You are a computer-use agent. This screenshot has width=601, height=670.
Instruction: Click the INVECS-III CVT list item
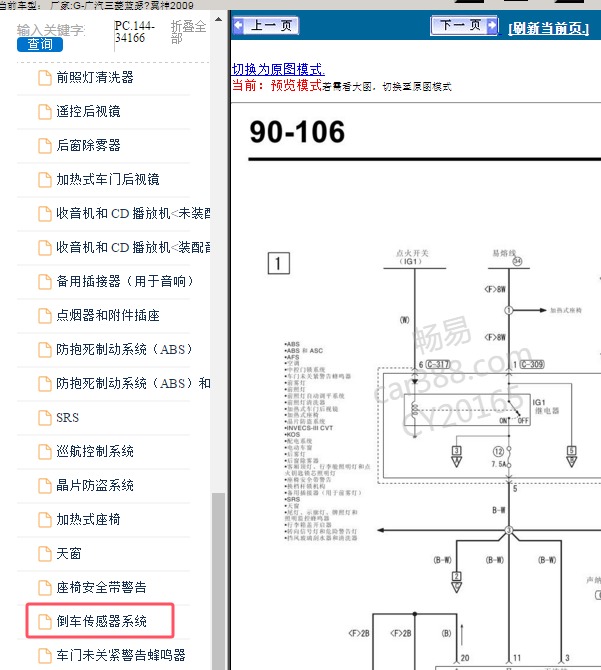coord(309,428)
